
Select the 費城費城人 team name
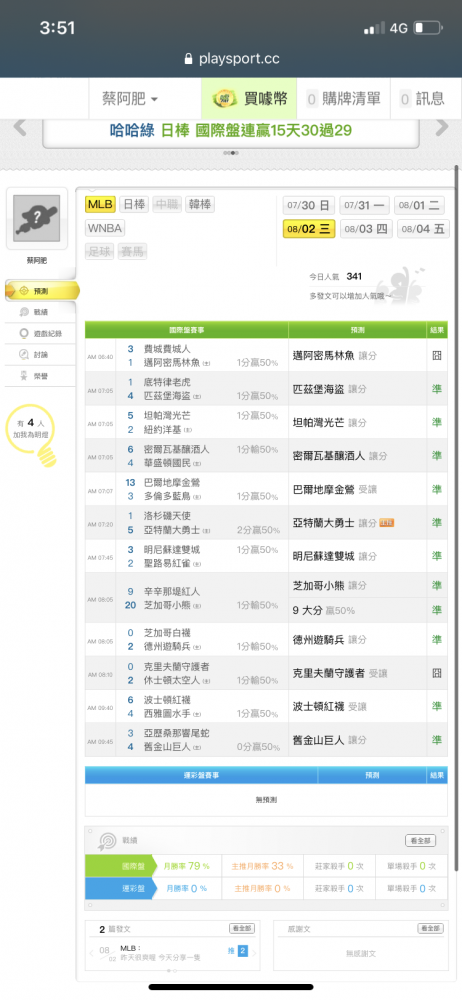[167, 349]
